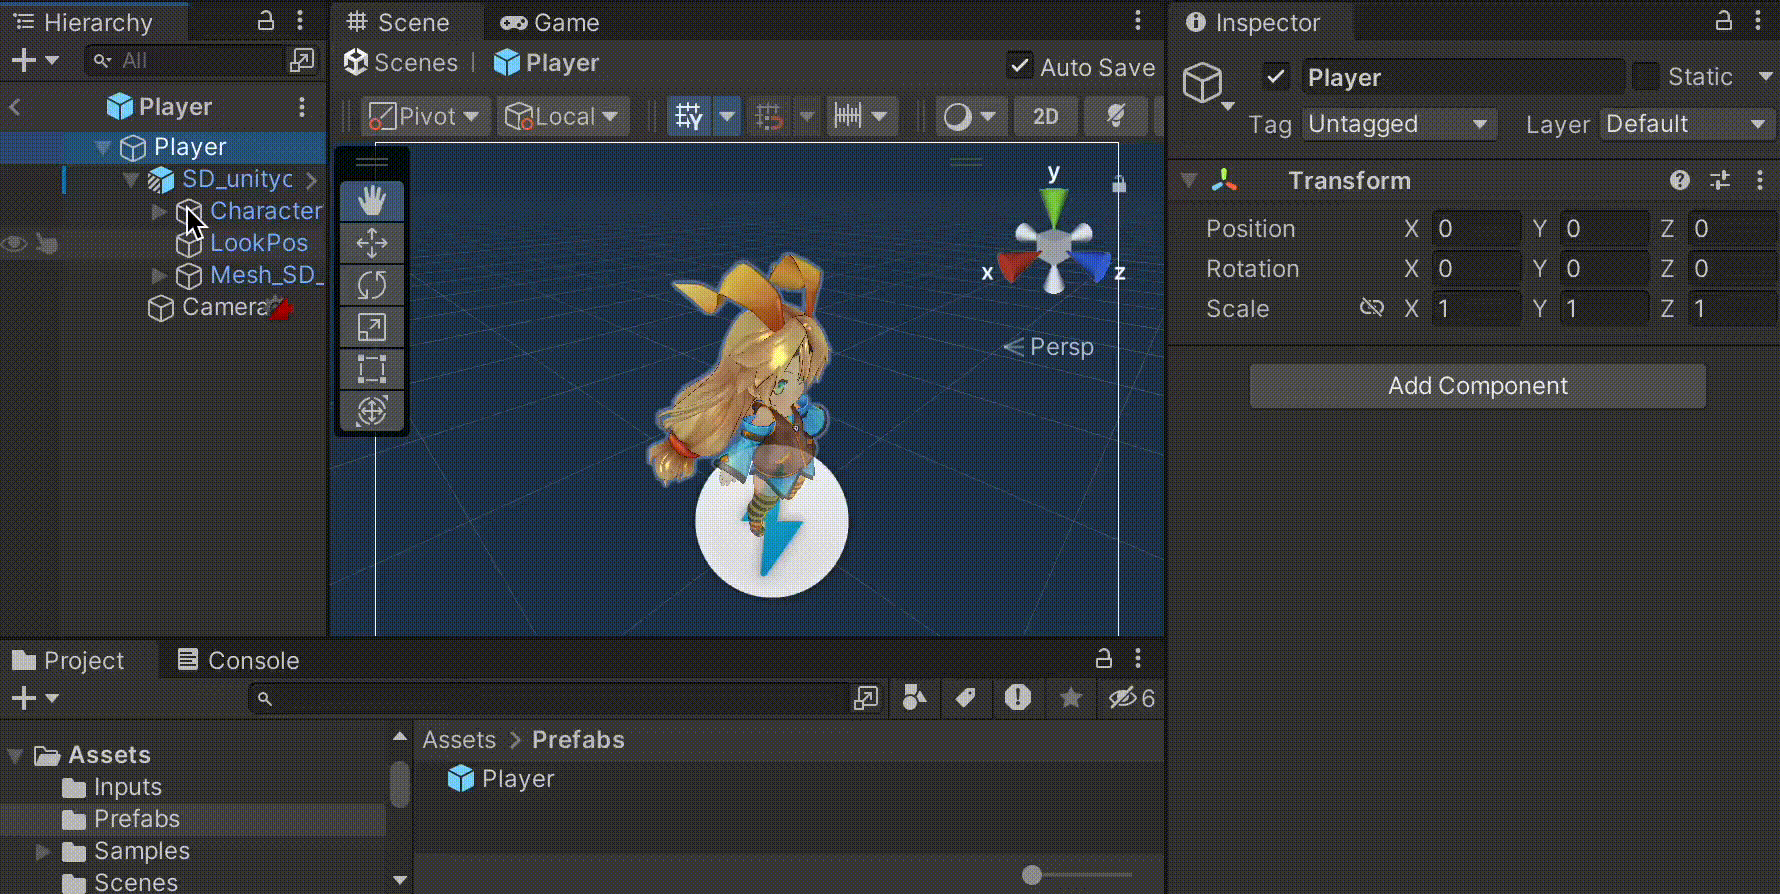
Task: Switch to the Game tab
Action: point(549,22)
